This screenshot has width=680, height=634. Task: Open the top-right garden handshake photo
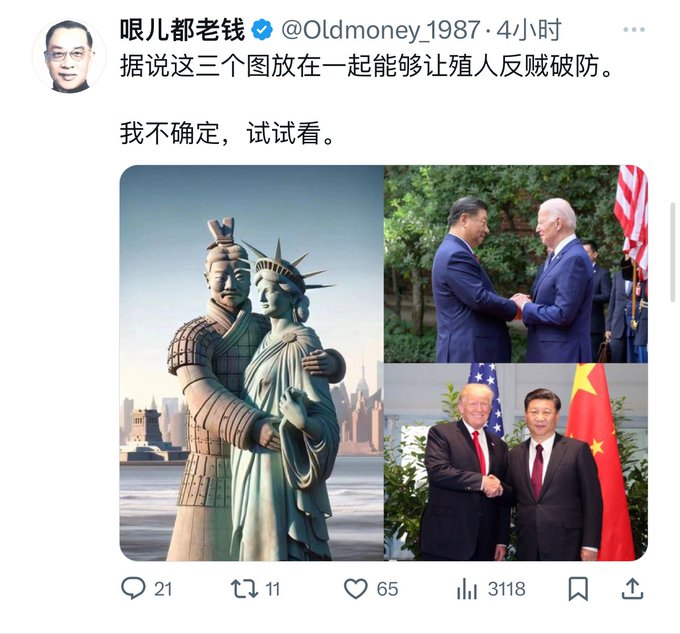click(516, 264)
